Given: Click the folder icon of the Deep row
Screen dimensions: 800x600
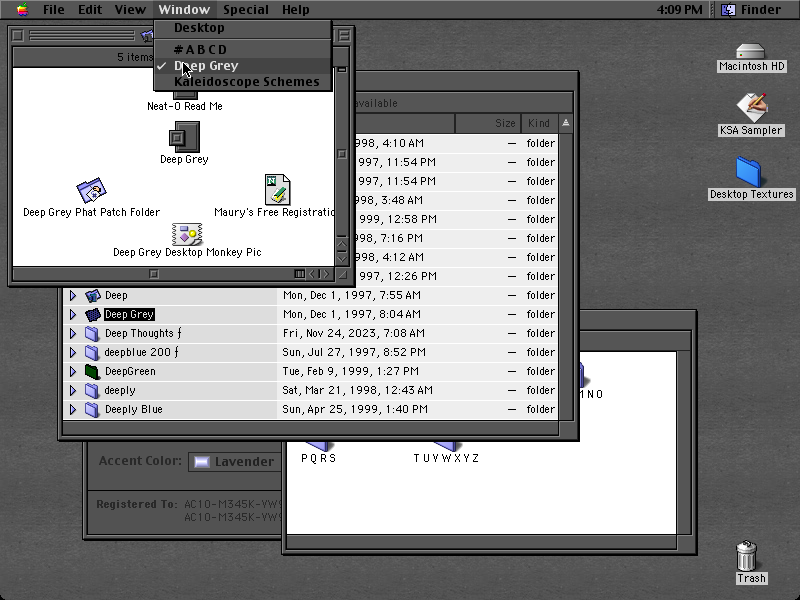Looking at the screenshot, I should (92, 295).
